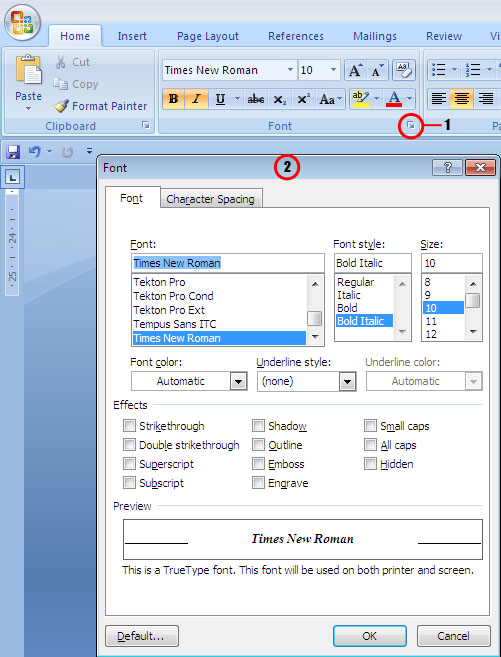Screen dimensions: 501x657
Task: Click the Numbering list icon
Action: pyautogui.click(x=473, y=70)
